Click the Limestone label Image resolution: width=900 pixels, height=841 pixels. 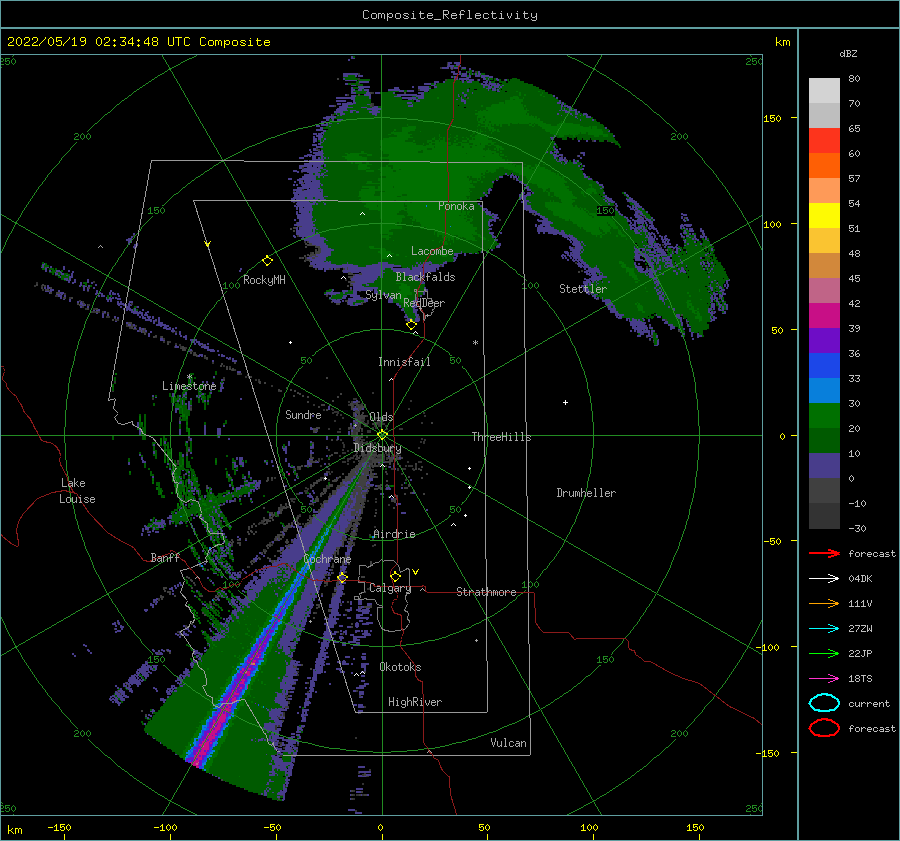pos(189,386)
